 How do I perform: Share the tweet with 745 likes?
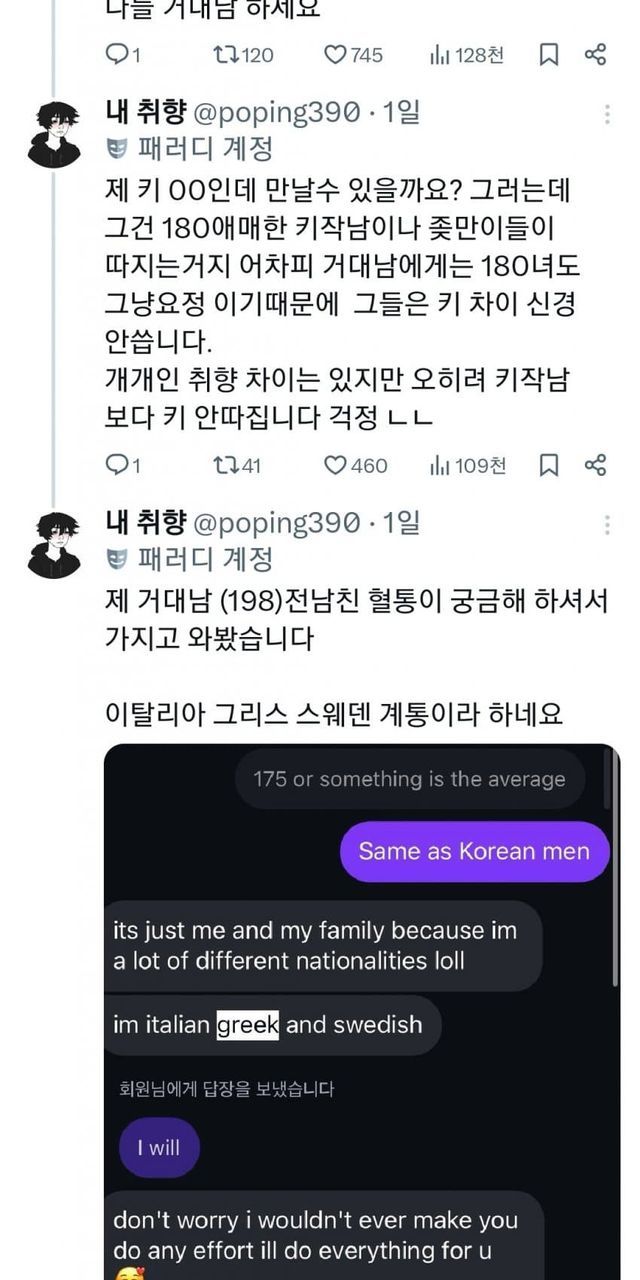click(x=595, y=56)
